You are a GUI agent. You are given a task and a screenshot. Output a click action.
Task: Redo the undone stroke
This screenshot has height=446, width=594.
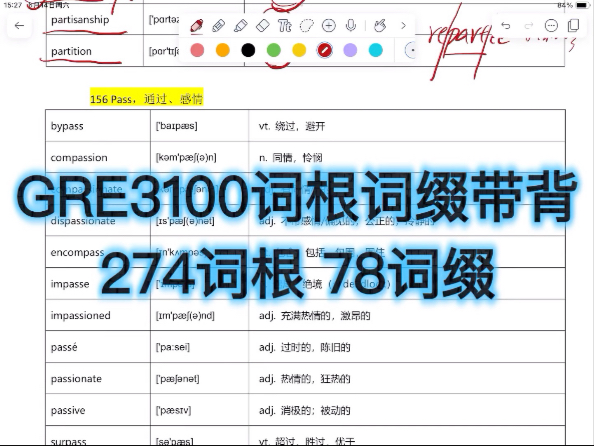click(x=528, y=26)
